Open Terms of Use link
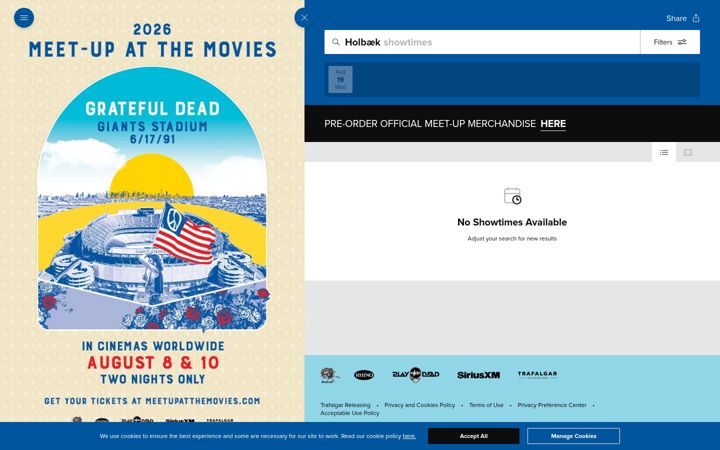The image size is (720, 450). (x=486, y=405)
